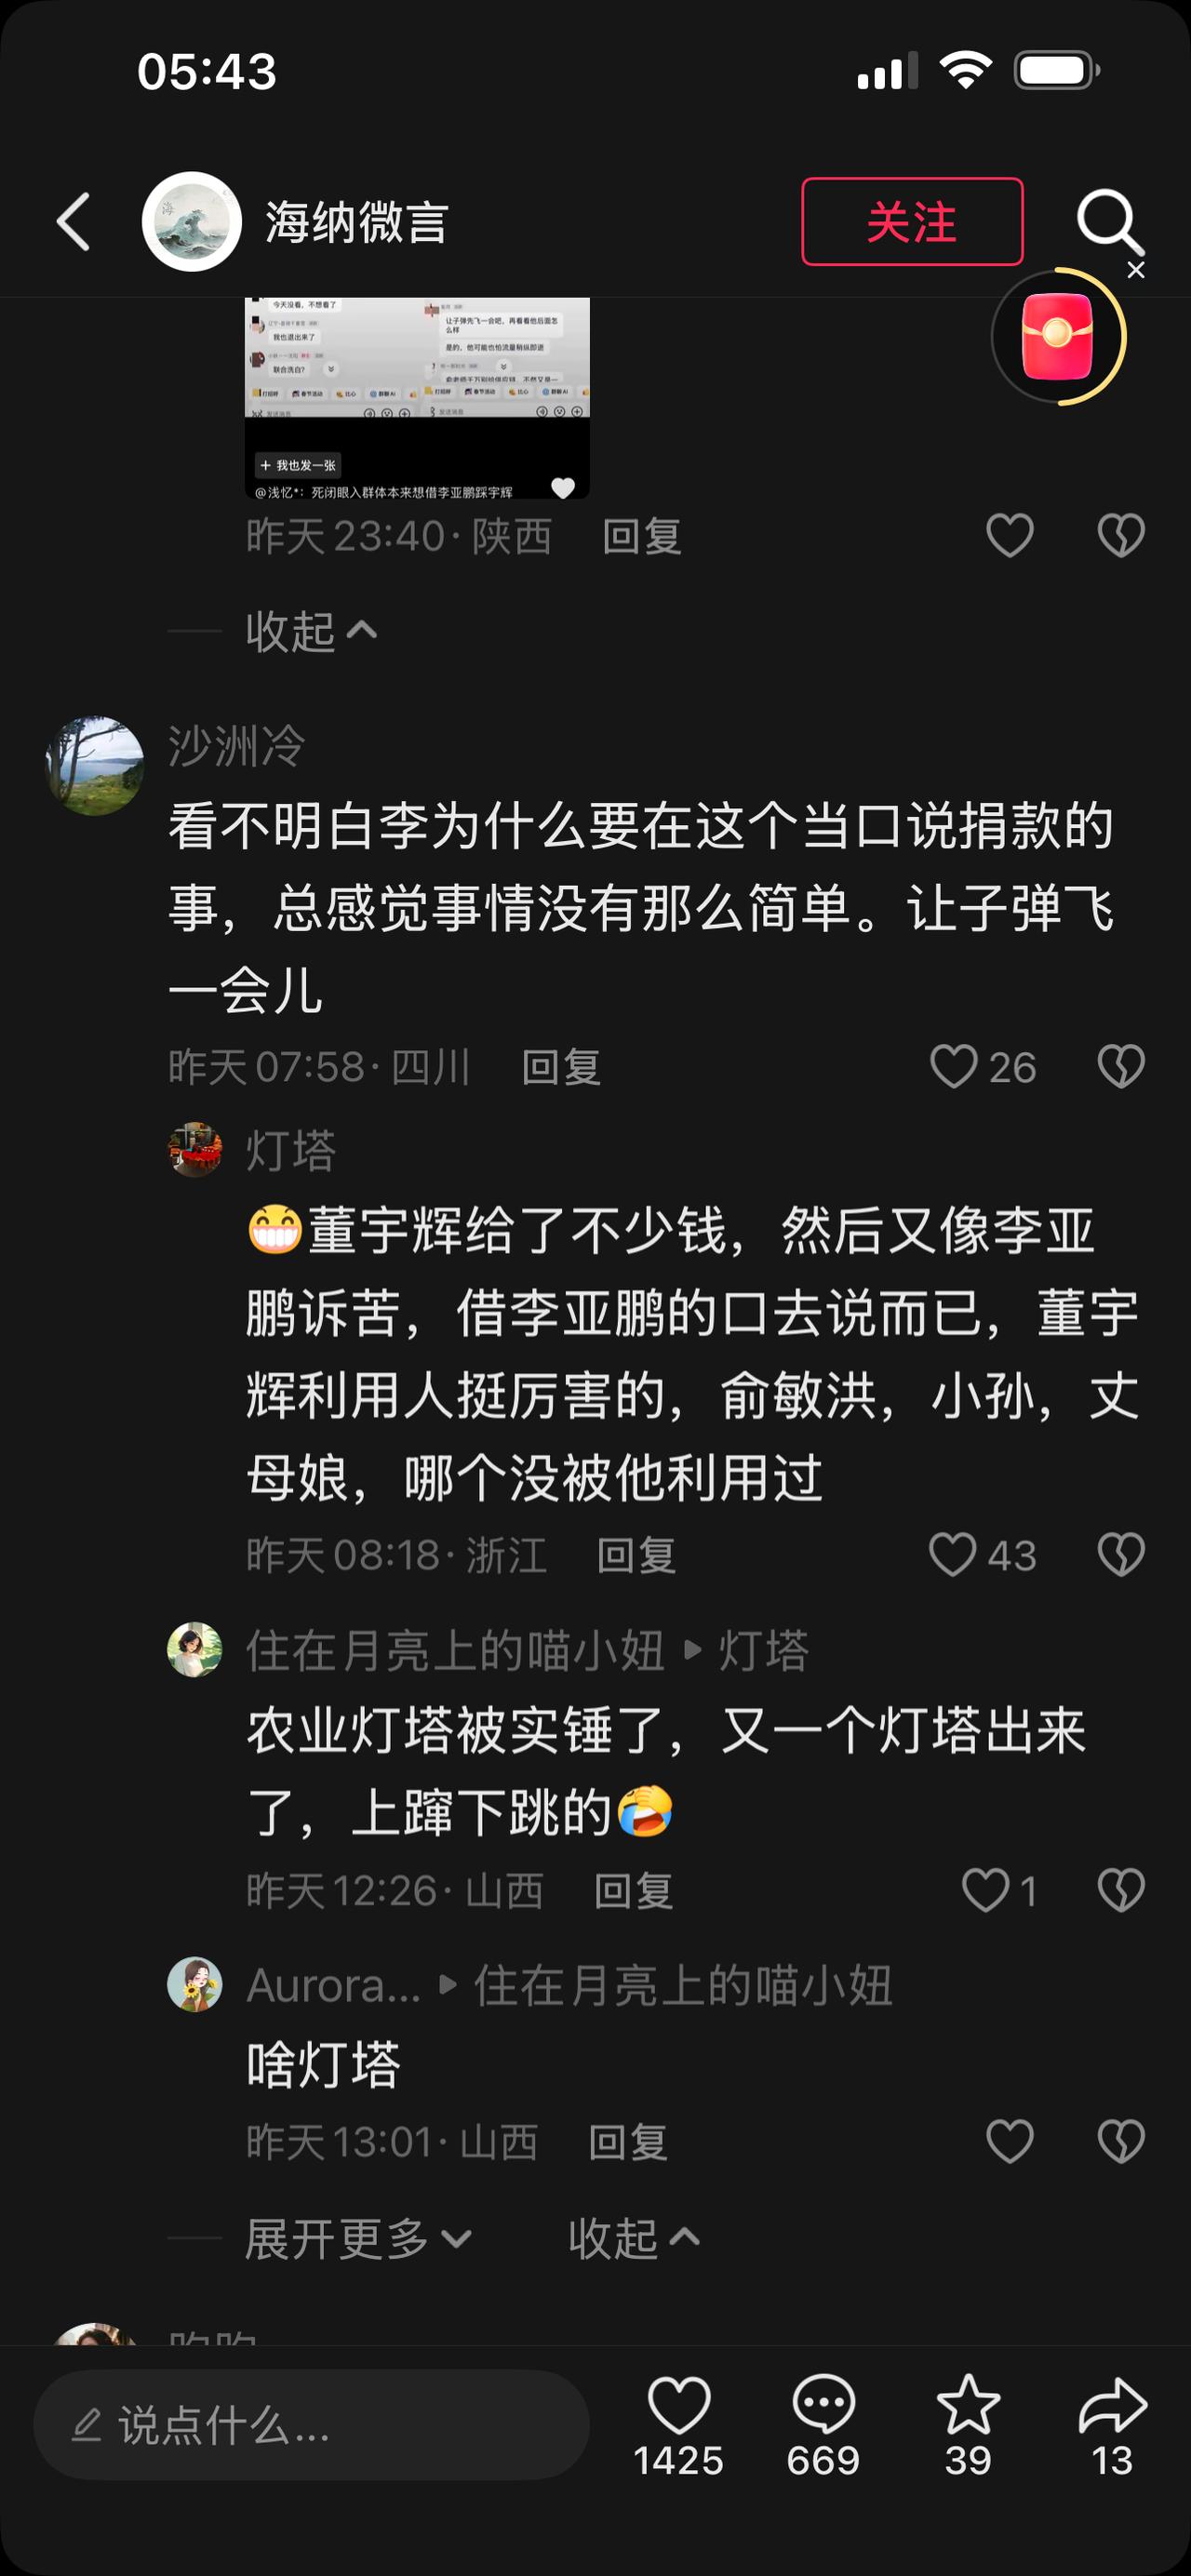The height and width of the screenshot is (2576, 1191).
Task: Tap the back arrow icon
Action: coord(74,221)
